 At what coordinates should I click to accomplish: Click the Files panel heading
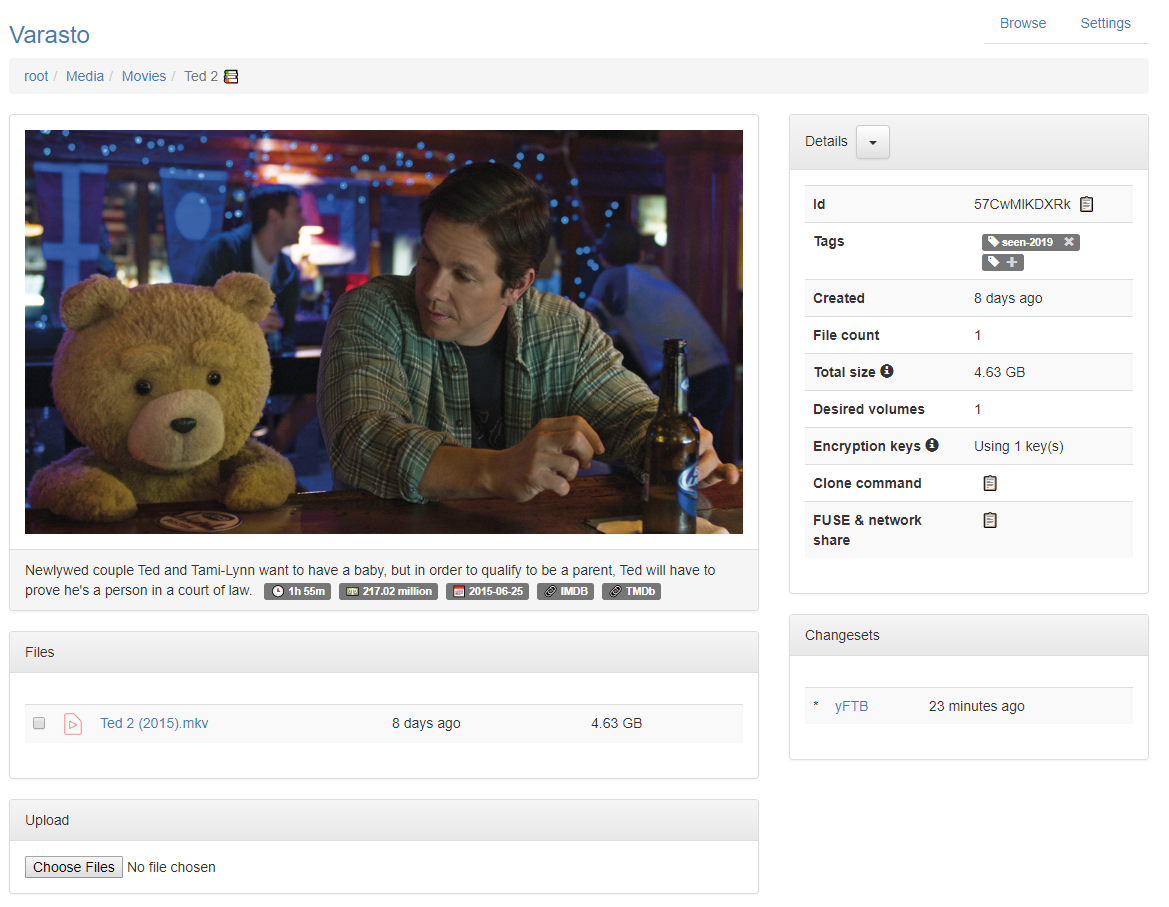[40, 652]
